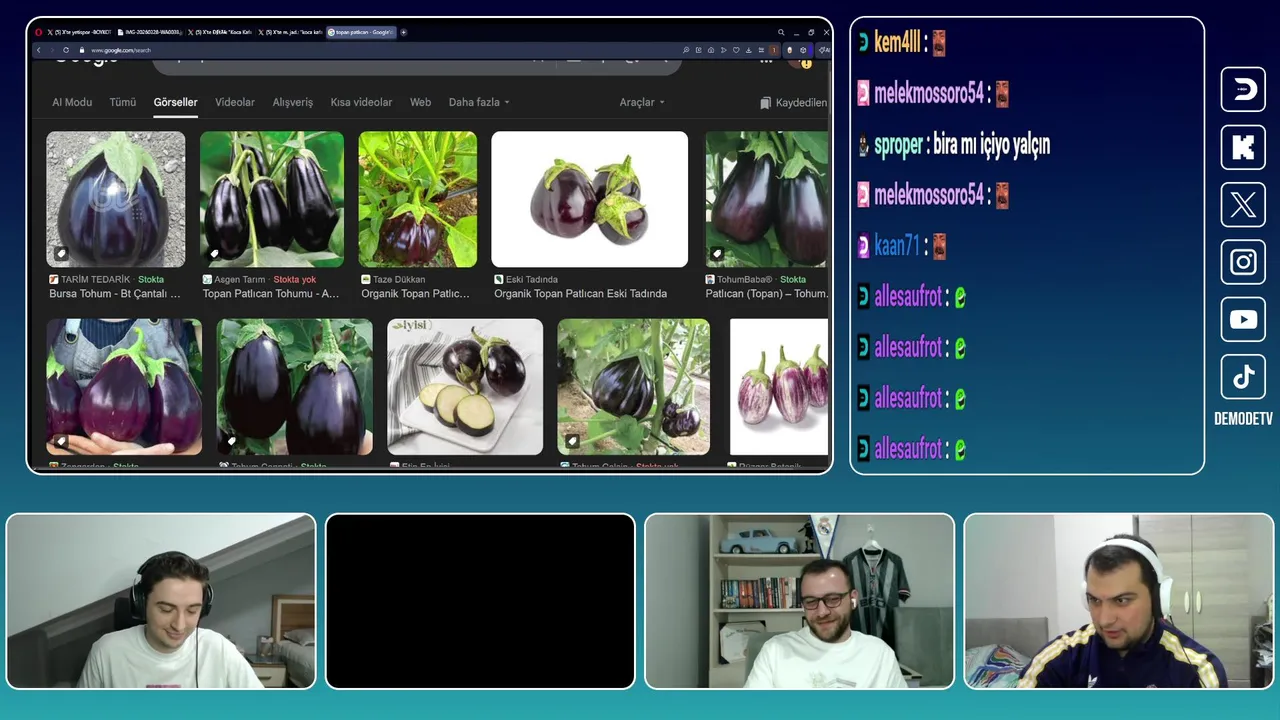
Task: Switch to the AI Modu tab
Action: (72, 102)
